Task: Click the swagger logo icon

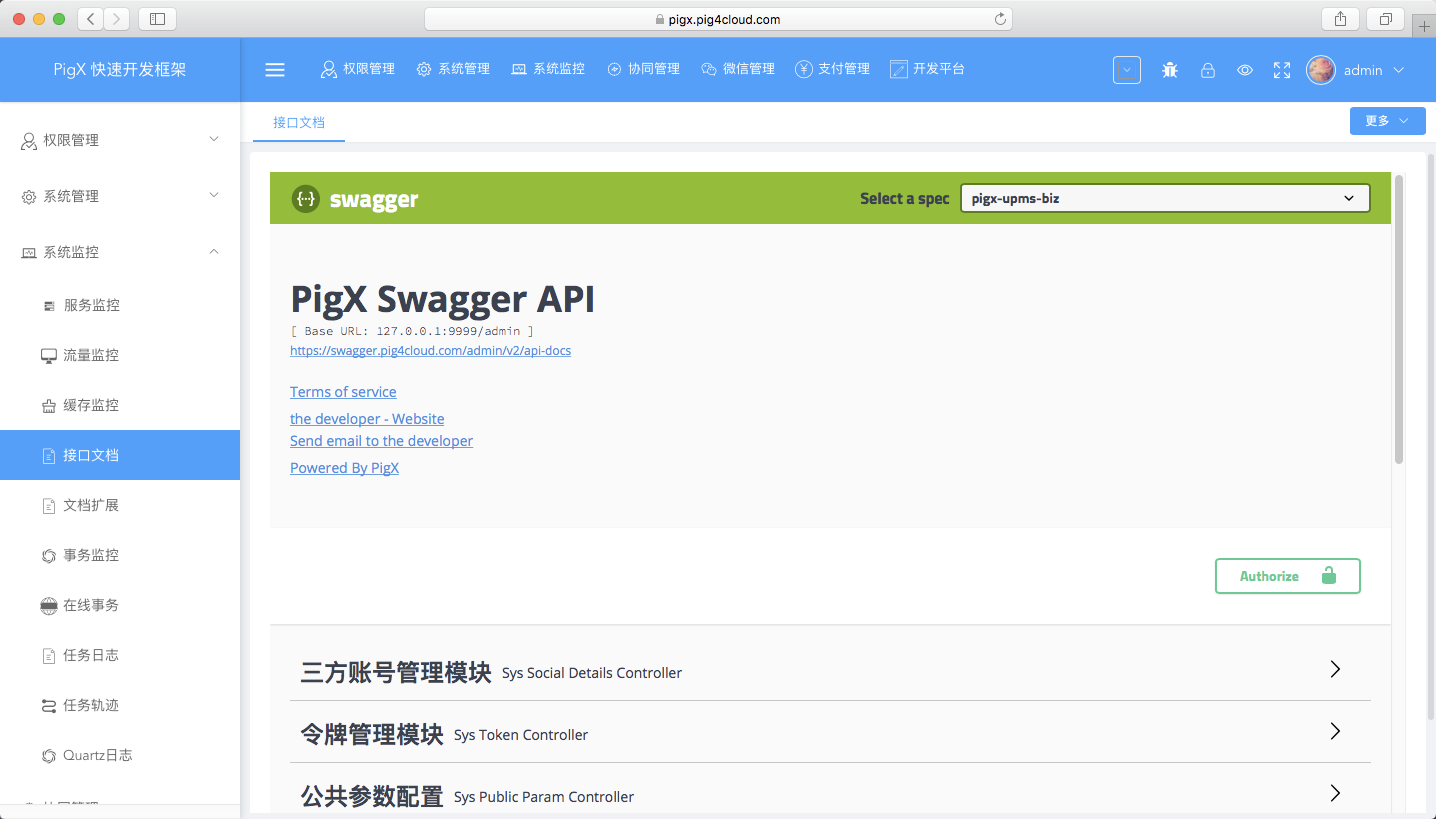Action: point(305,198)
